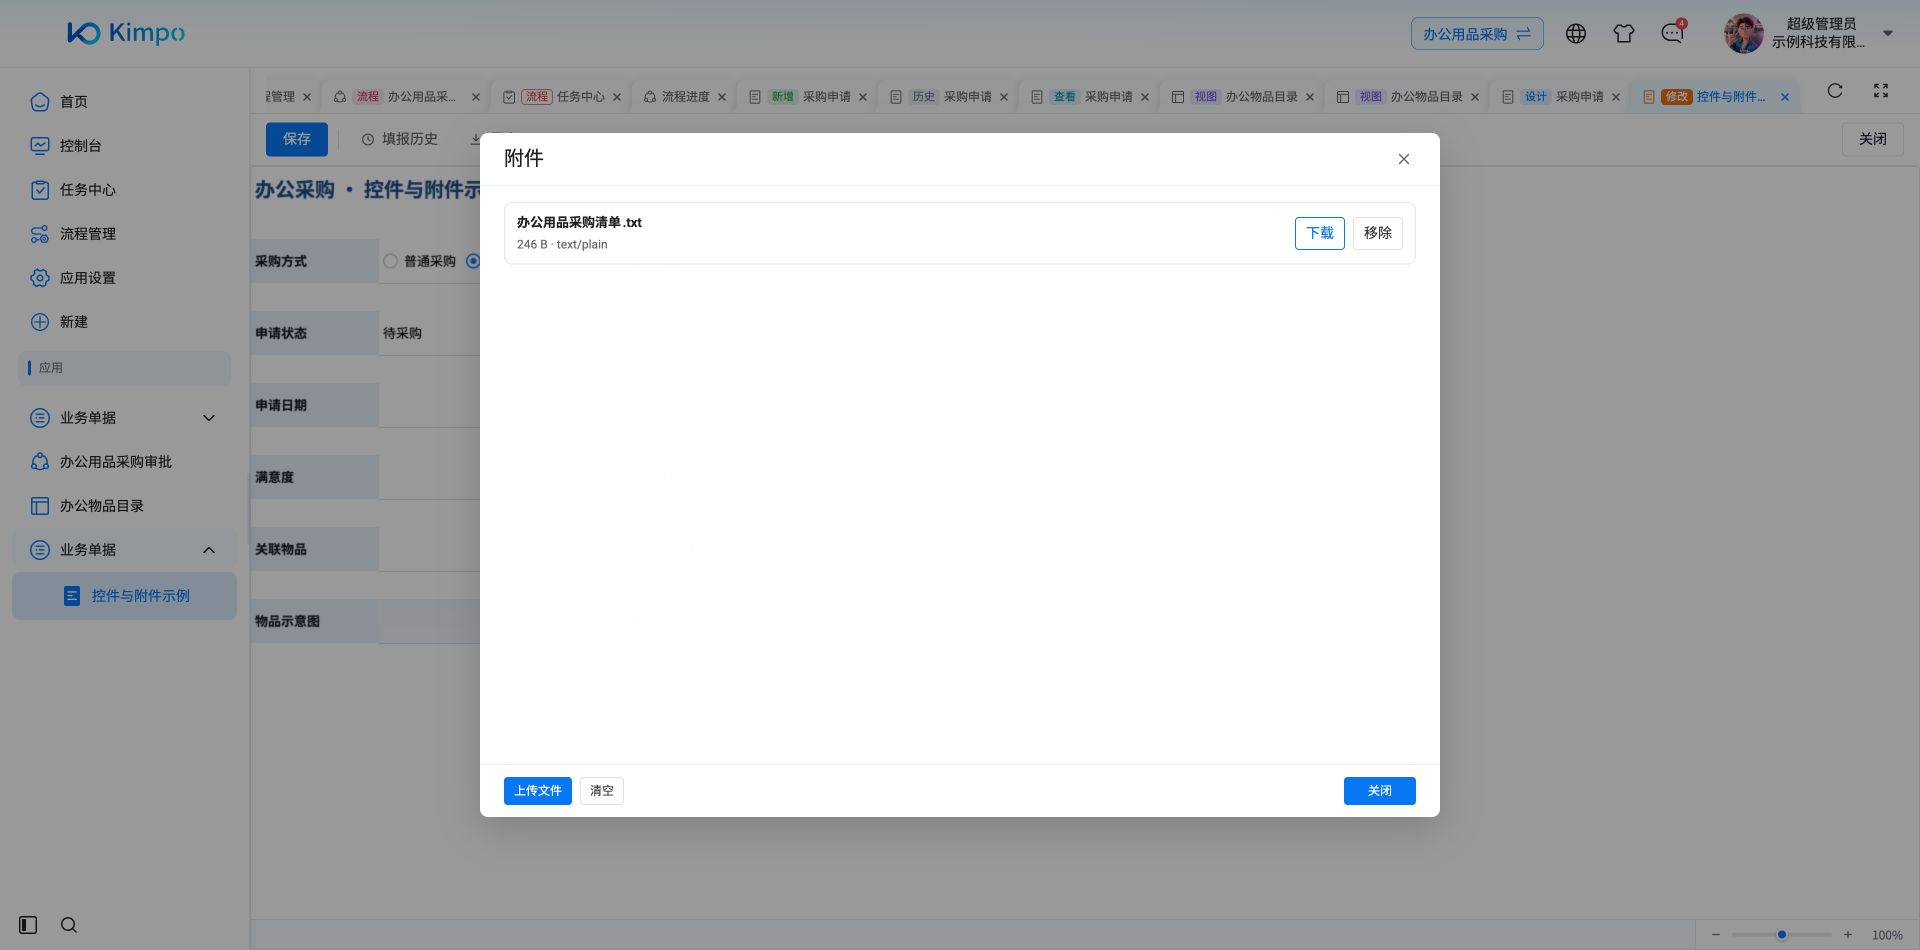The image size is (1920, 950).
Task: Remove the attachment with 移除
Action: coord(1377,233)
